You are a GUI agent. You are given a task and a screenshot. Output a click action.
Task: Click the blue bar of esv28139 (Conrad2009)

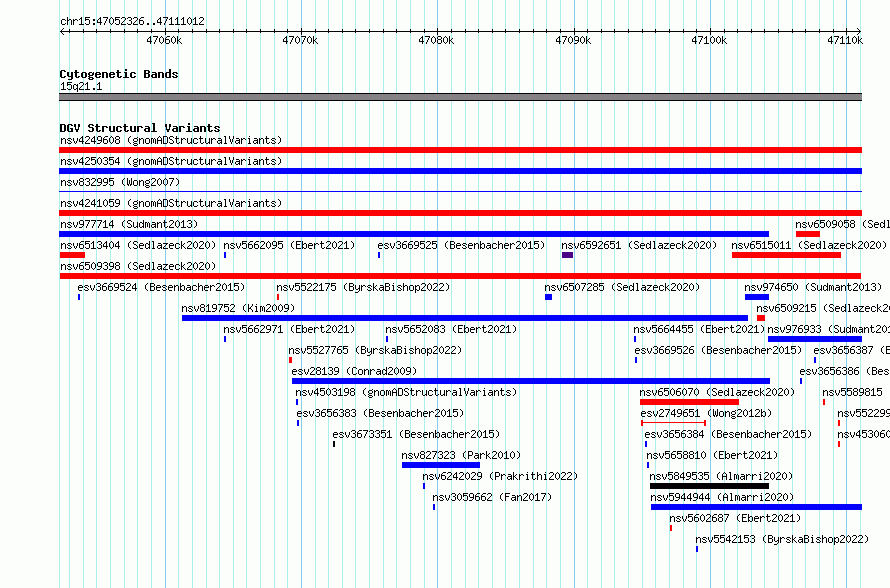pyautogui.click(x=531, y=381)
